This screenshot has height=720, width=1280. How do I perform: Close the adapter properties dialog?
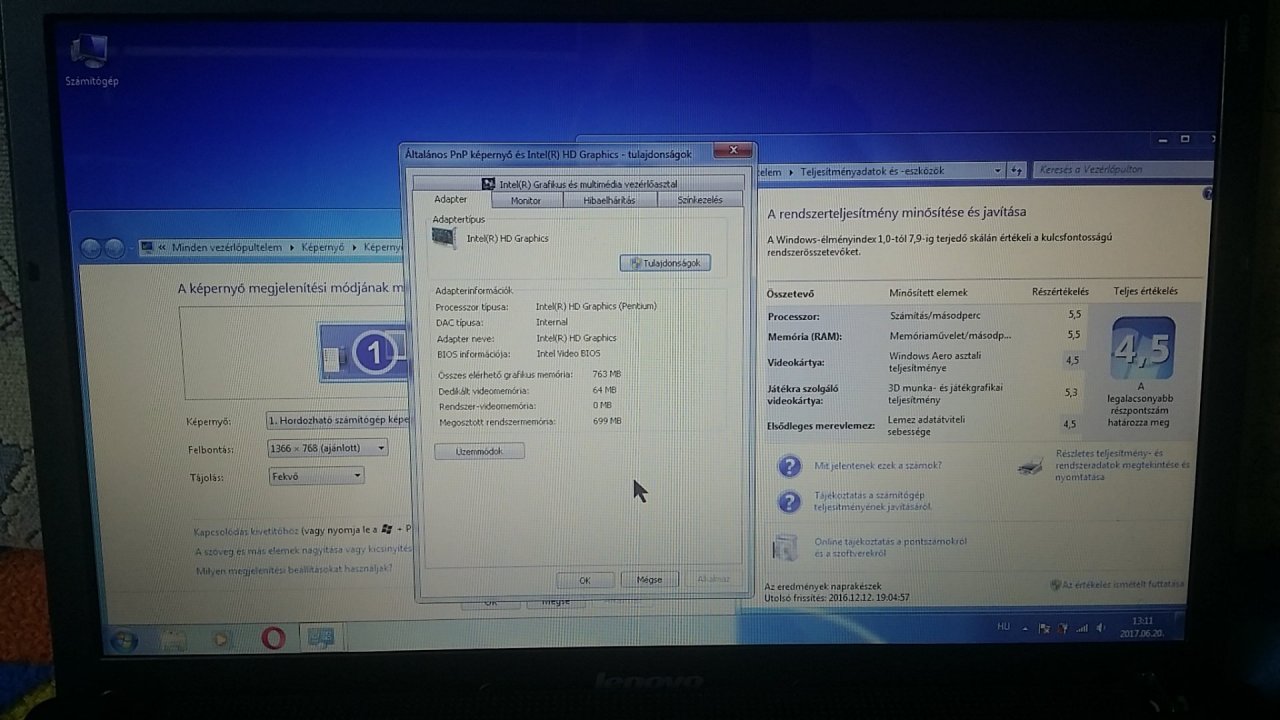click(x=733, y=152)
